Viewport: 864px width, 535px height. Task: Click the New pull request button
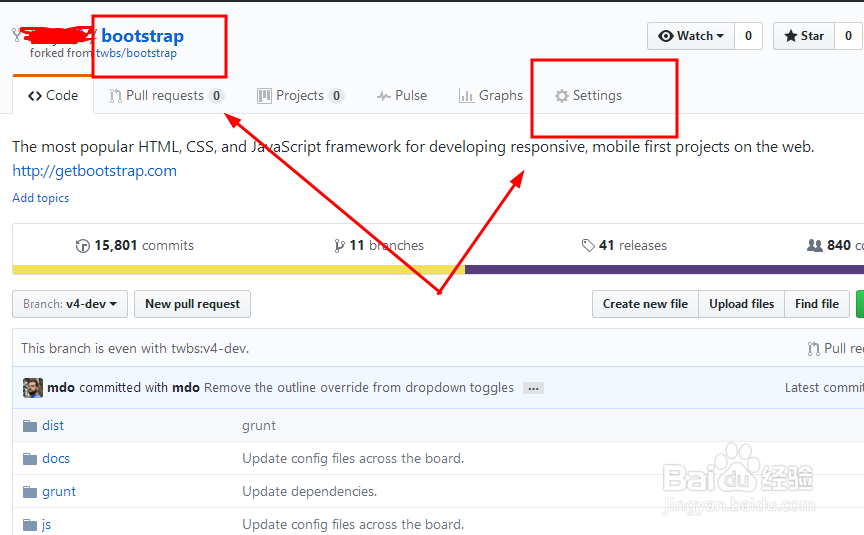[192, 304]
